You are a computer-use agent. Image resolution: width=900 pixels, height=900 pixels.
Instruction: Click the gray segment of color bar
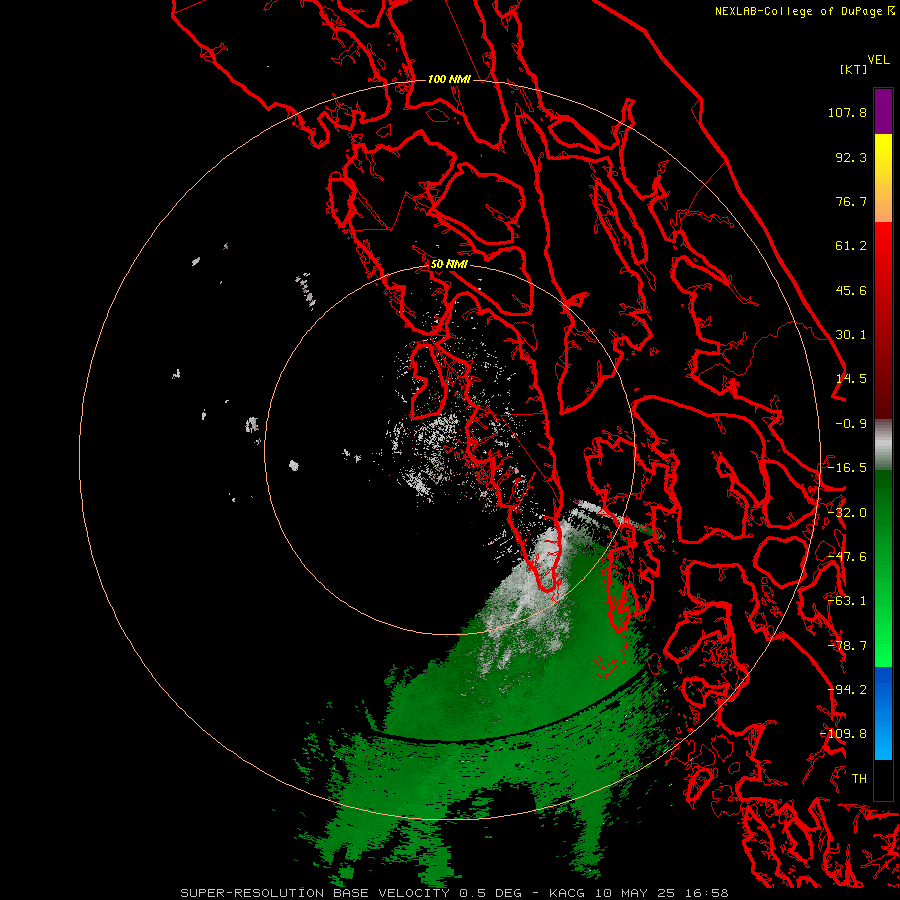tap(883, 445)
